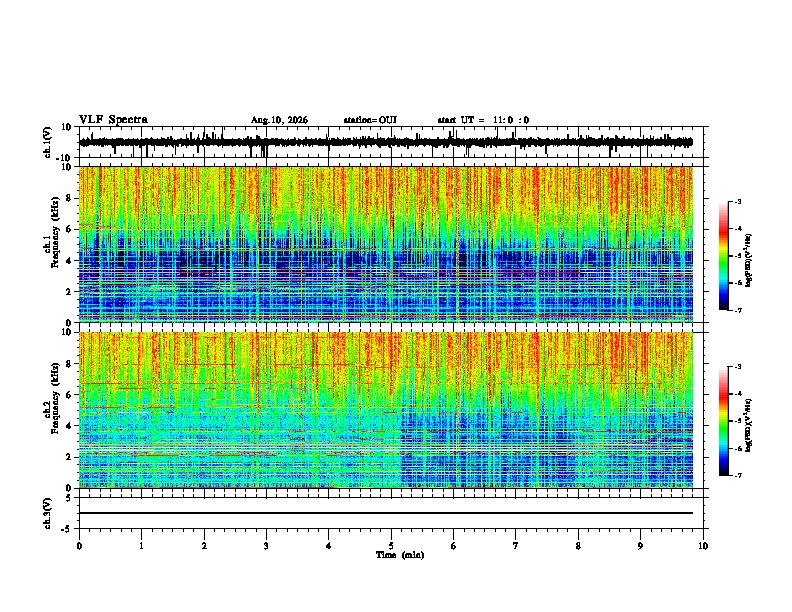Click the 6 kHz tick label on ch.2 frequency axis
Viewport: 792px width, 612px height.
70,395
